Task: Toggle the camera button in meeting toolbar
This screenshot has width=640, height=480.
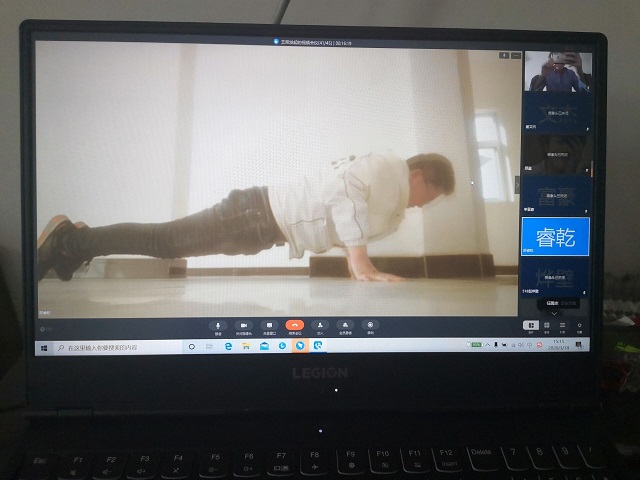Action: point(243,325)
